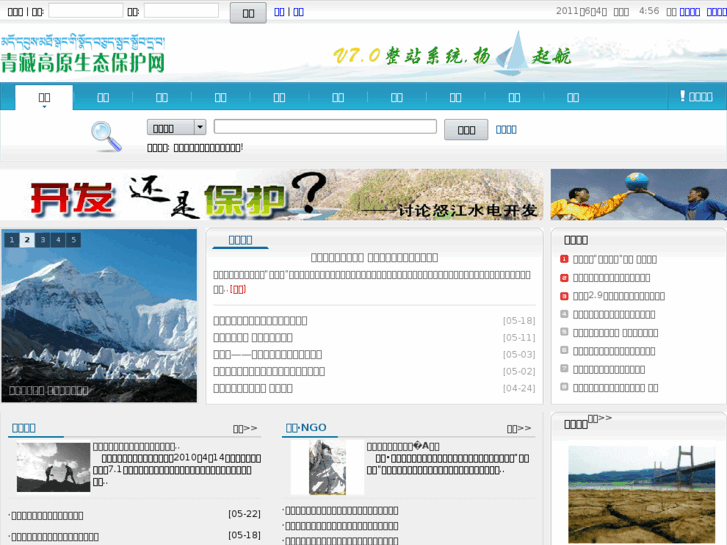Open news item dated 05-11
The height and width of the screenshot is (545, 727).
click(x=253, y=337)
